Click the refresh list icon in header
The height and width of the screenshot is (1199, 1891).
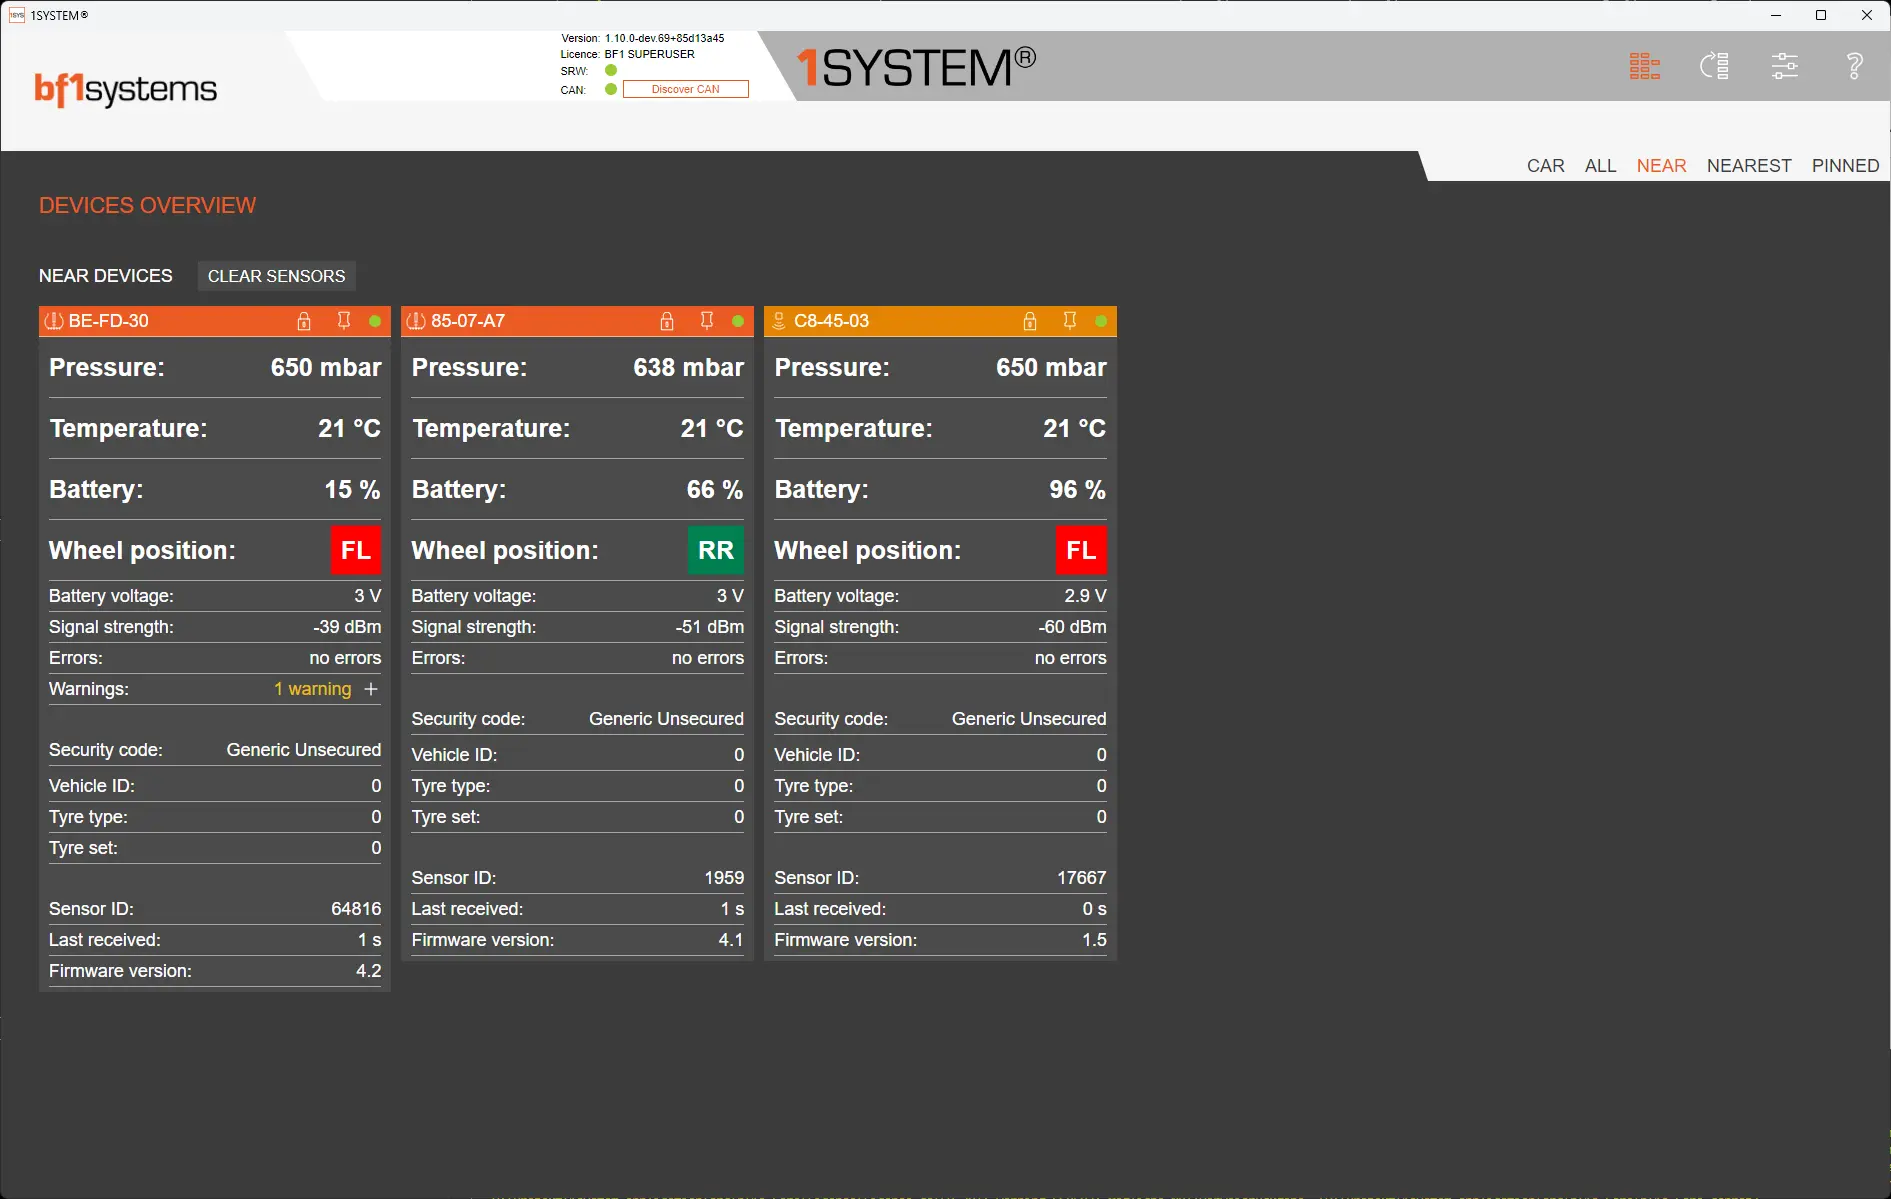coord(1714,66)
